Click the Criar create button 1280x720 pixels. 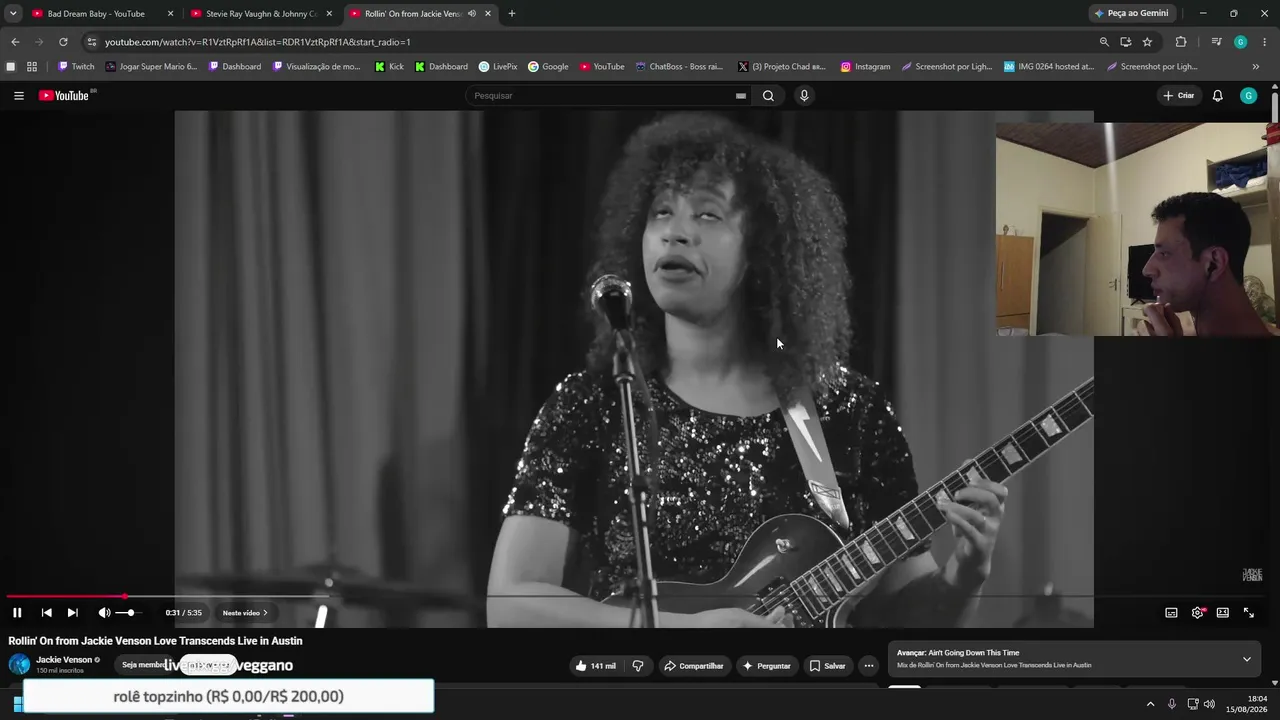(x=1179, y=96)
